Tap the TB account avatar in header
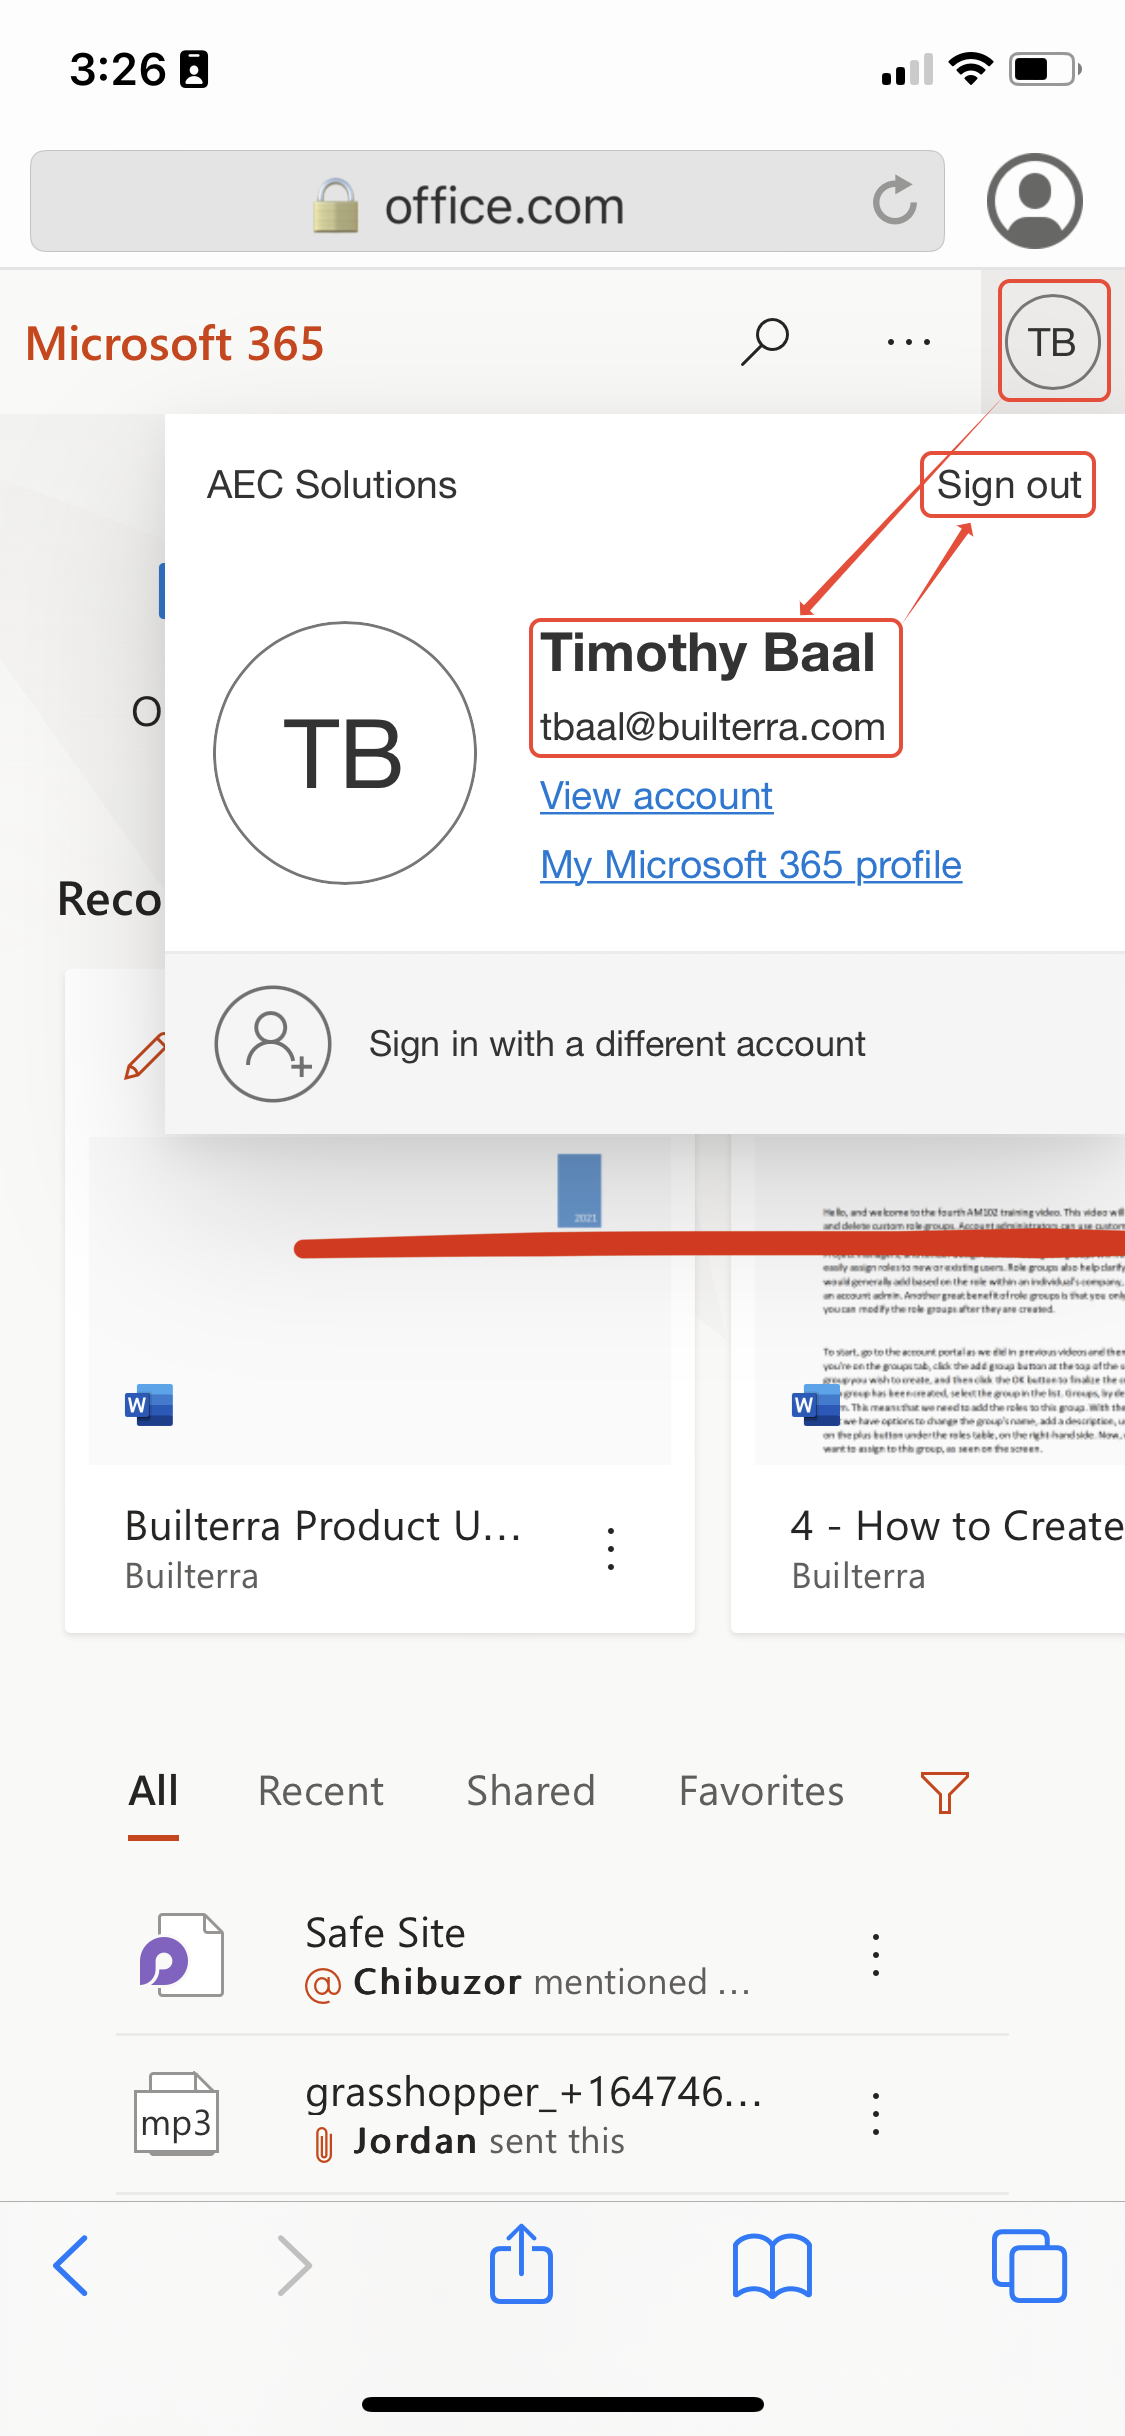This screenshot has height=2436, width=1125. [x=1053, y=342]
